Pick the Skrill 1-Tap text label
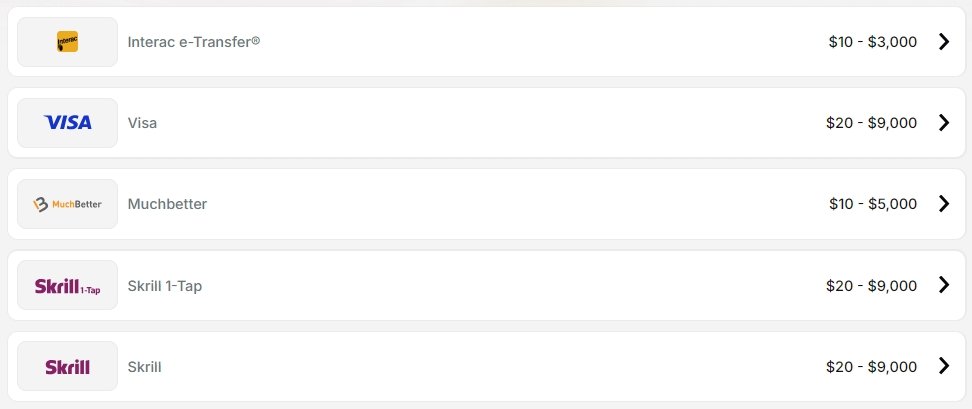This screenshot has height=409, width=972. click(x=165, y=286)
